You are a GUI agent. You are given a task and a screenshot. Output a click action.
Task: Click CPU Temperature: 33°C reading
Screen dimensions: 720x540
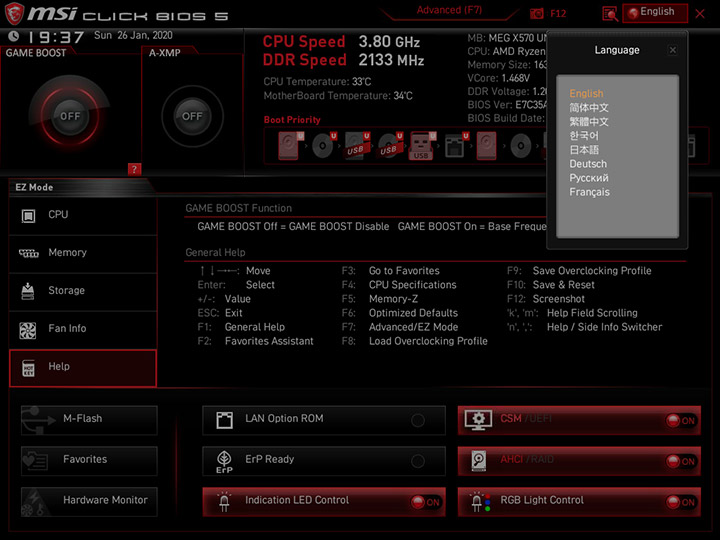point(317,82)
